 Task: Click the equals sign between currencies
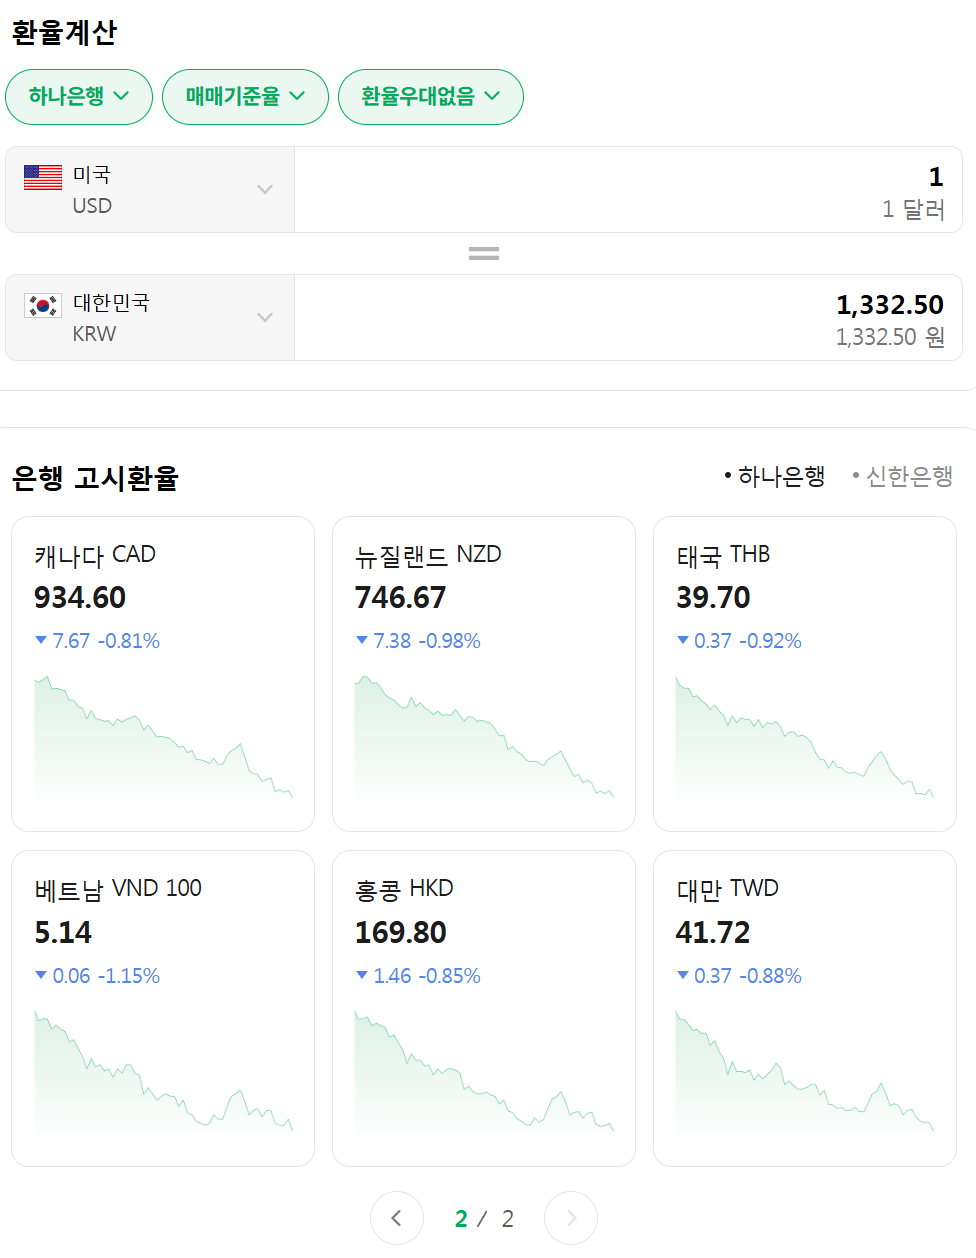pyautogui.click(x=484, y=254)
